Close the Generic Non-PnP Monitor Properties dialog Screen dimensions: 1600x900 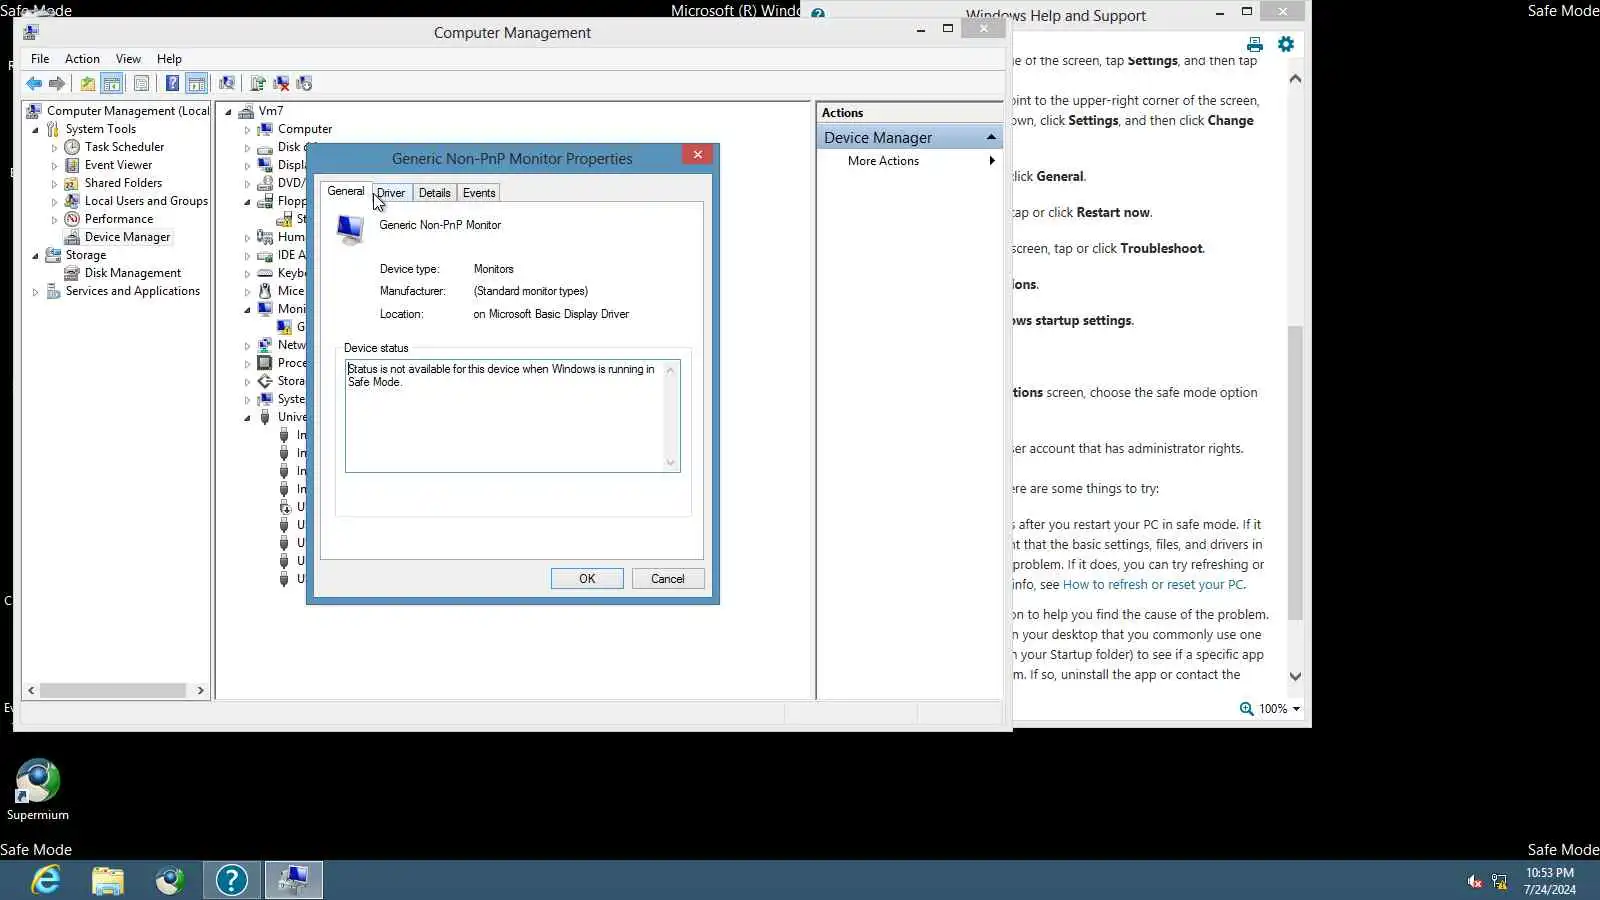(698, 154)
